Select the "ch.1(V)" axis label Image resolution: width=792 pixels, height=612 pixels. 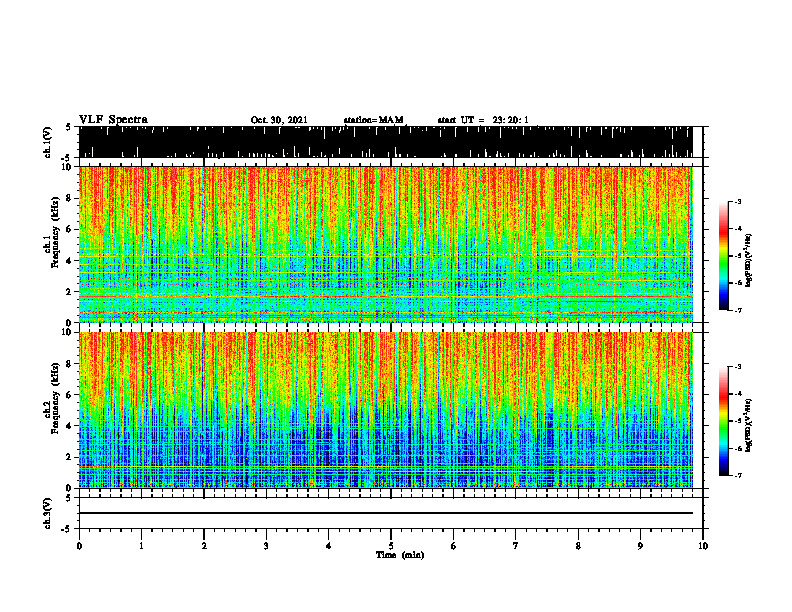pos(47,142)
